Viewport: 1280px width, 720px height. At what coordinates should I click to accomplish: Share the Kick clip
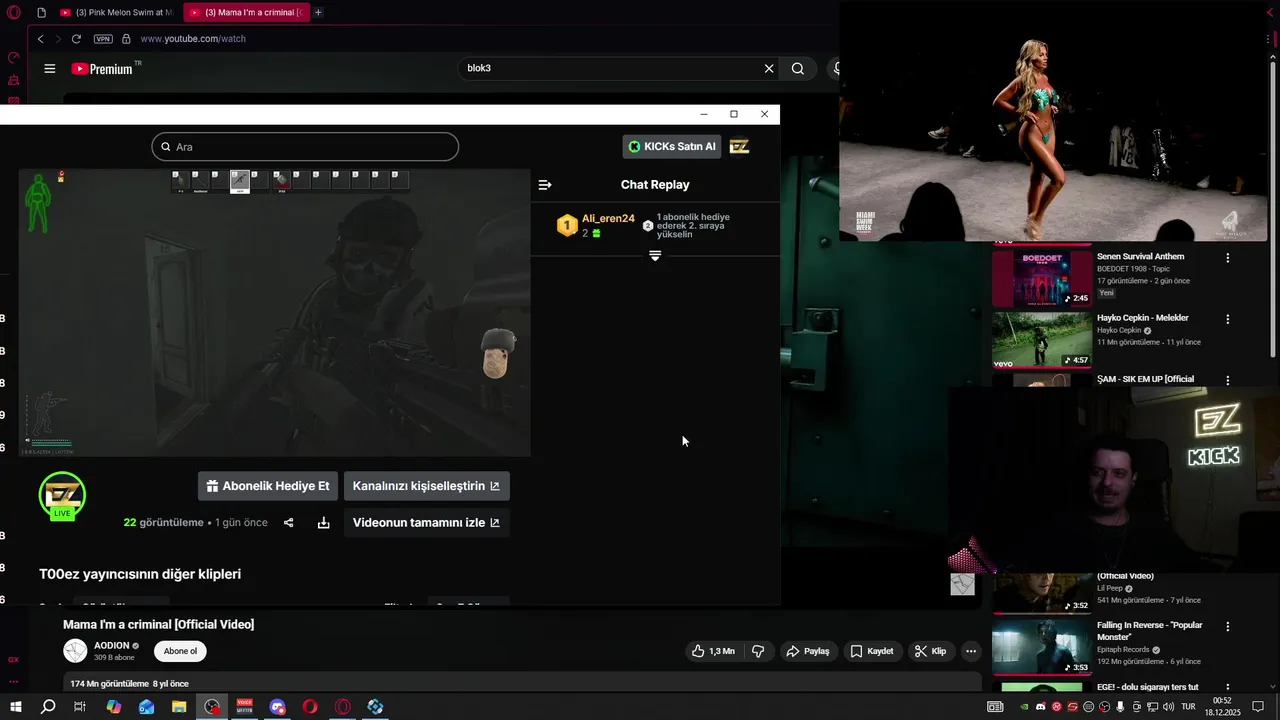coord(289,523)
